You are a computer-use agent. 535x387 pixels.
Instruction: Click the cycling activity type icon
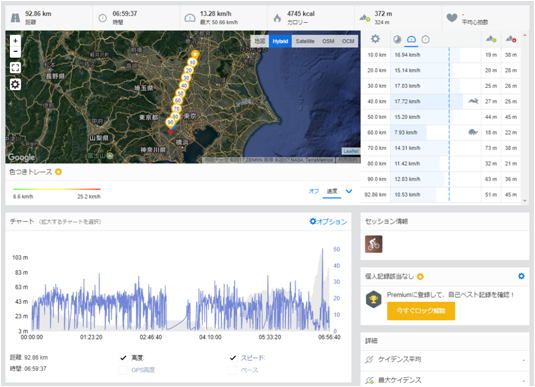(x=374, y=244)
